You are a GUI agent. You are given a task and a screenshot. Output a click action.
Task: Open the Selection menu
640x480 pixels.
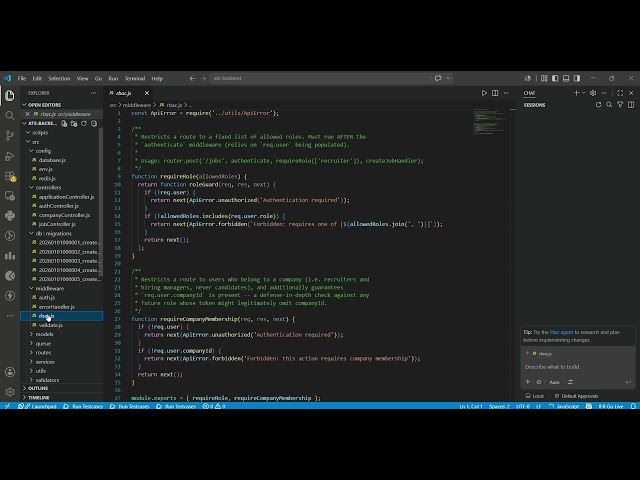[59, 78]
